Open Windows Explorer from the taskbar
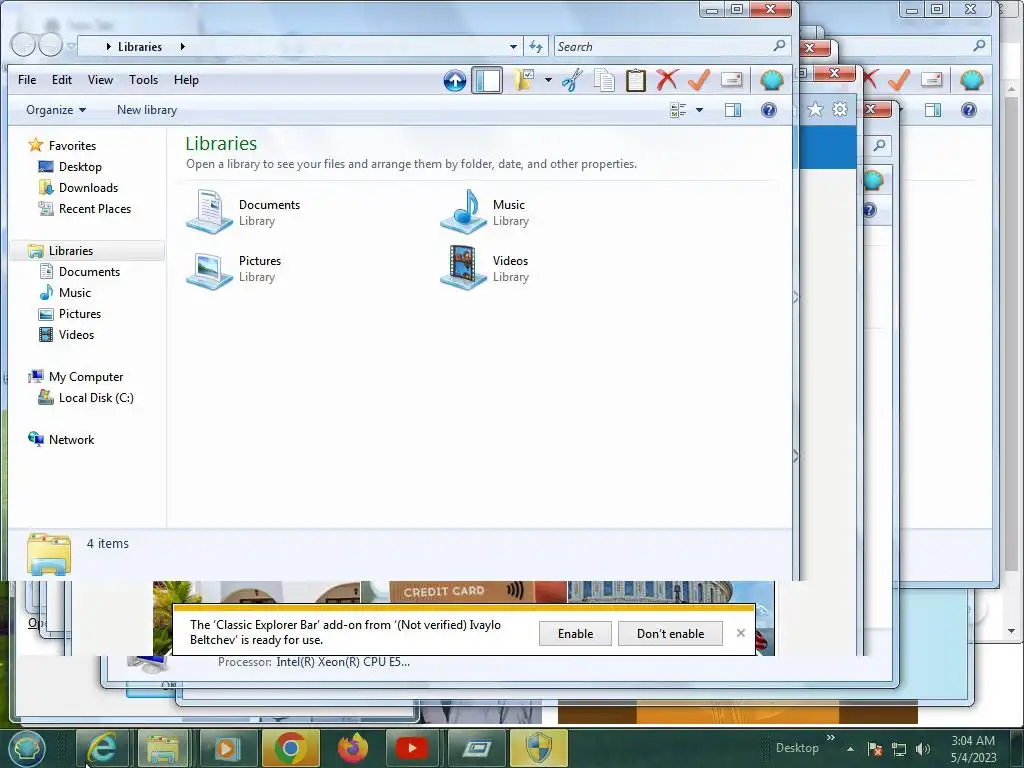 pos(163,748)
